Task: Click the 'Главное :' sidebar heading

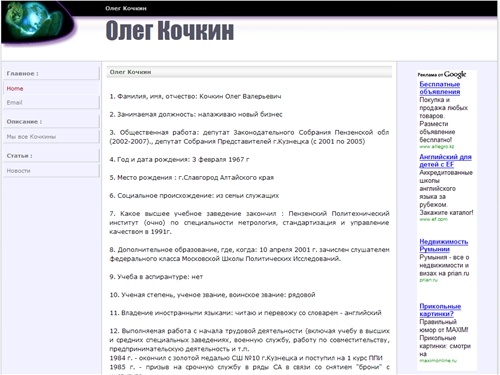Action: coord(22,73)
